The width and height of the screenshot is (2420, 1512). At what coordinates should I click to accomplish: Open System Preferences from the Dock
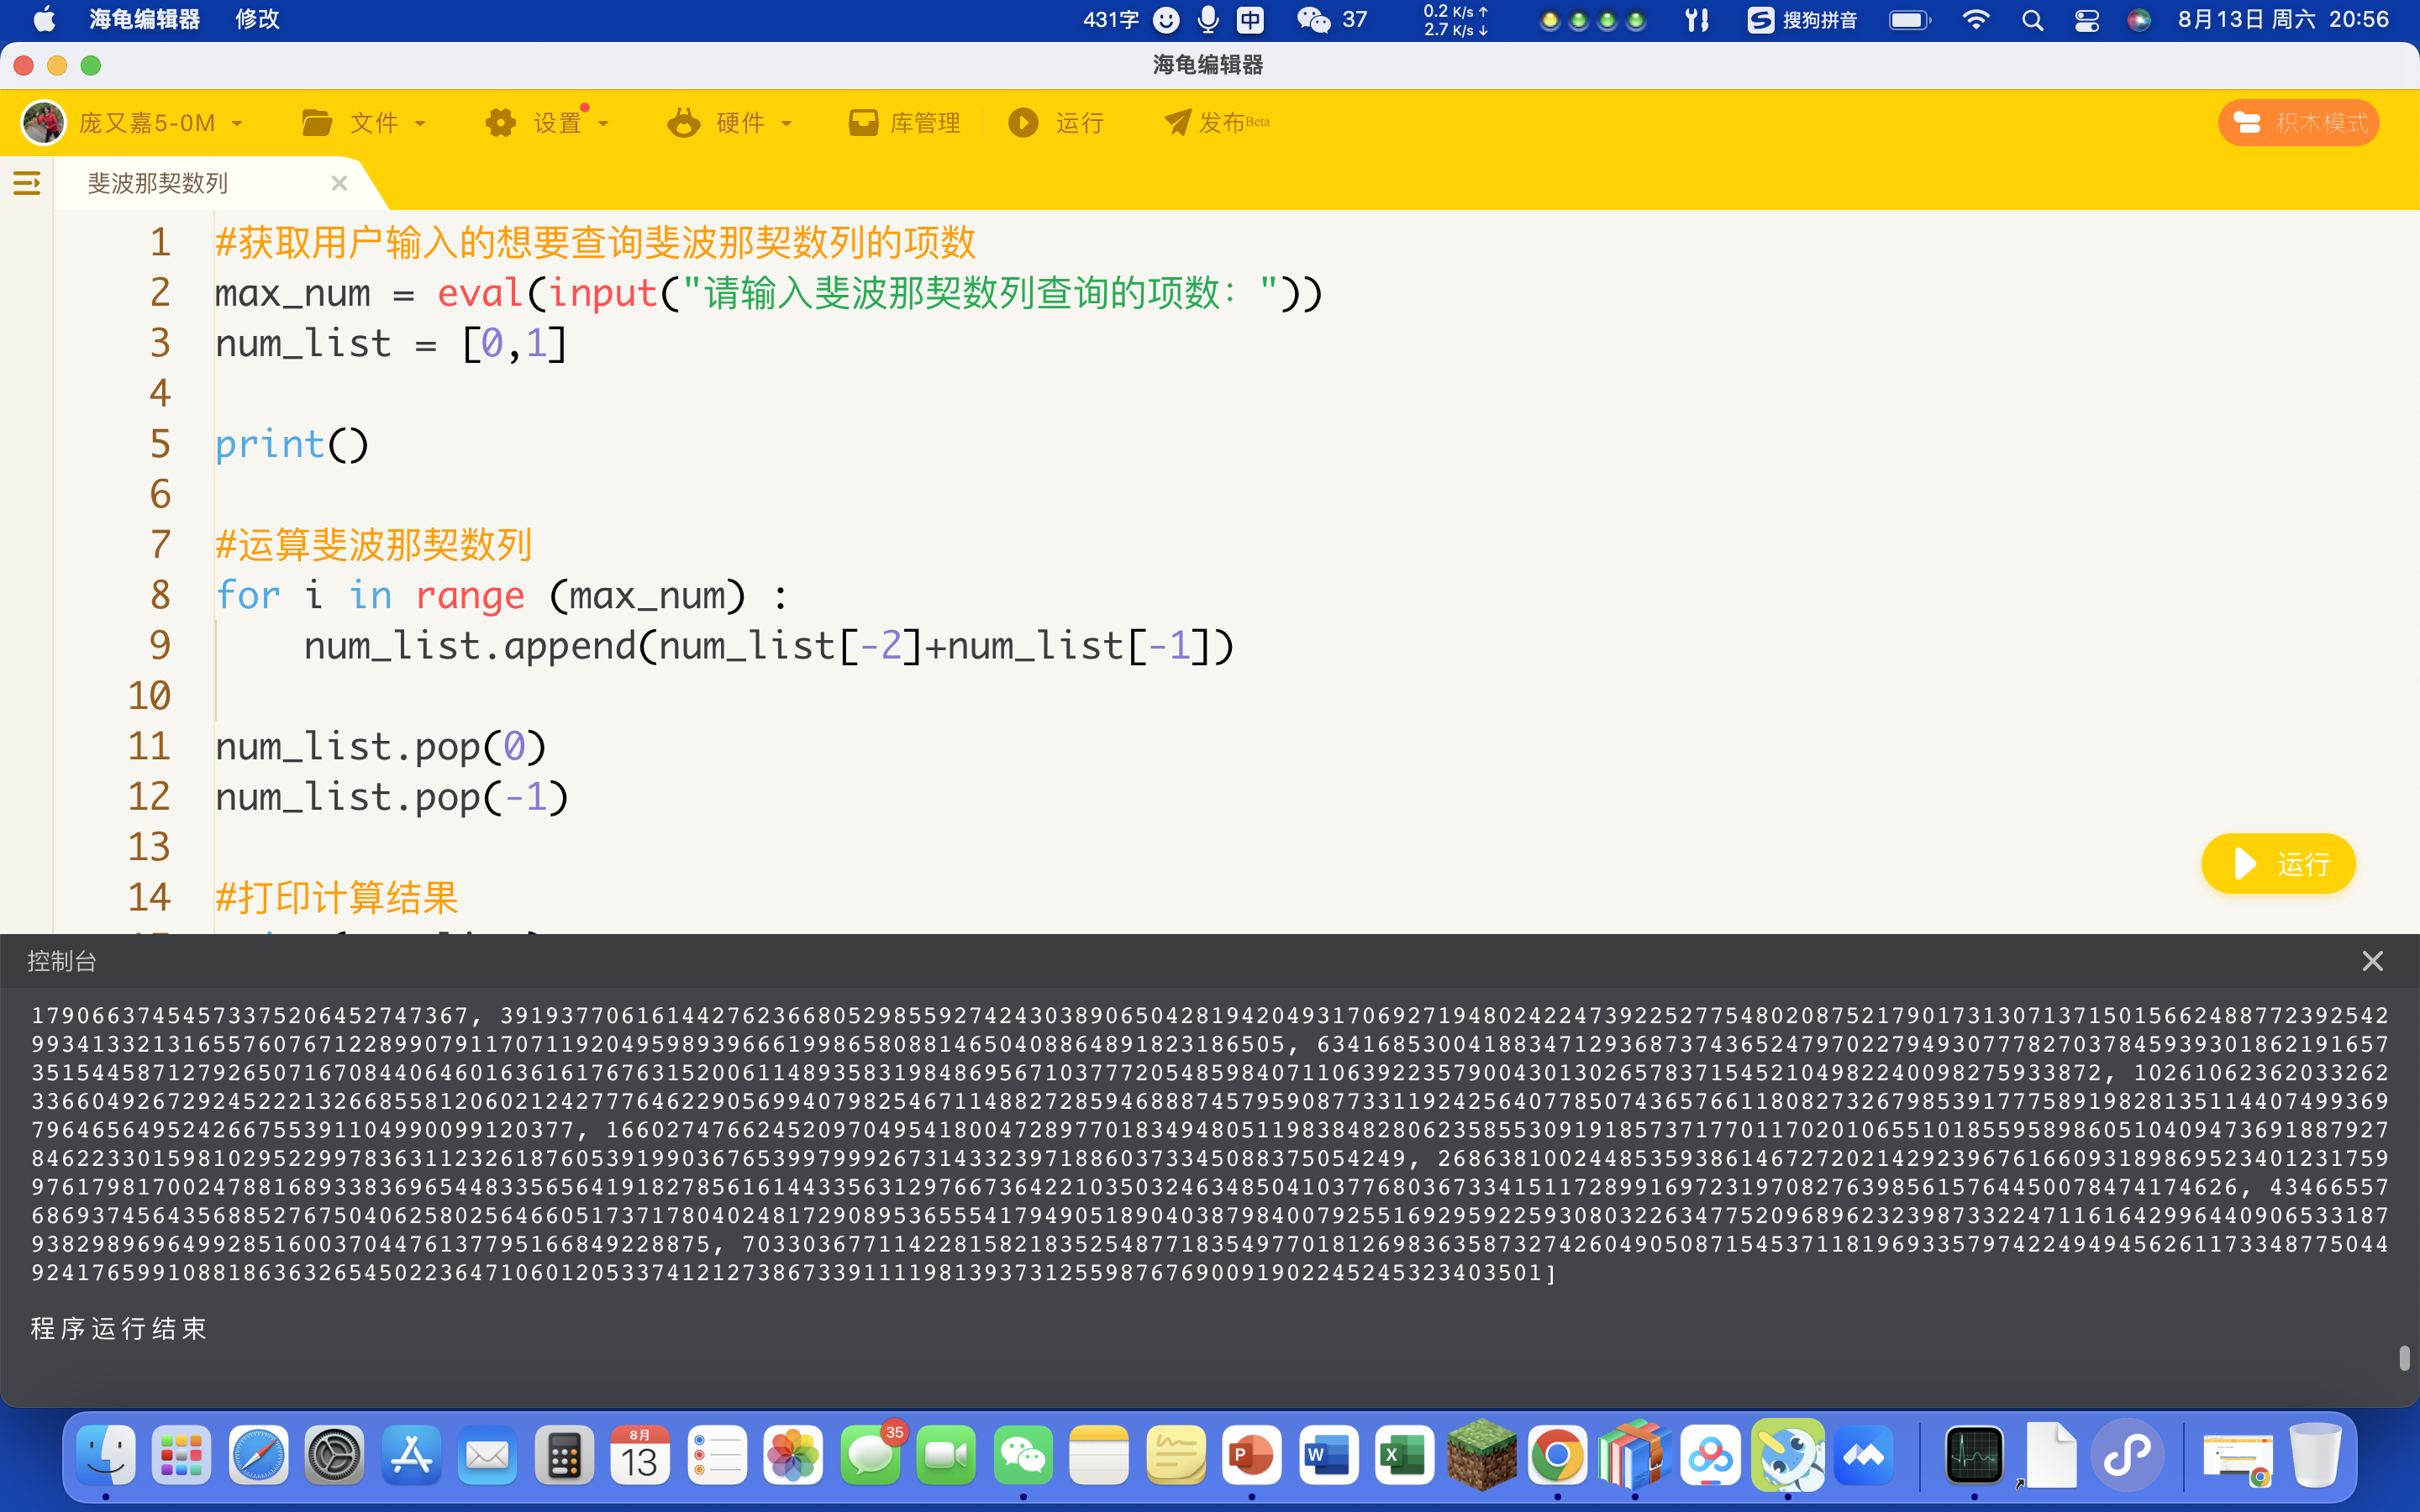pyautogui.click(x=335, y=1454)
